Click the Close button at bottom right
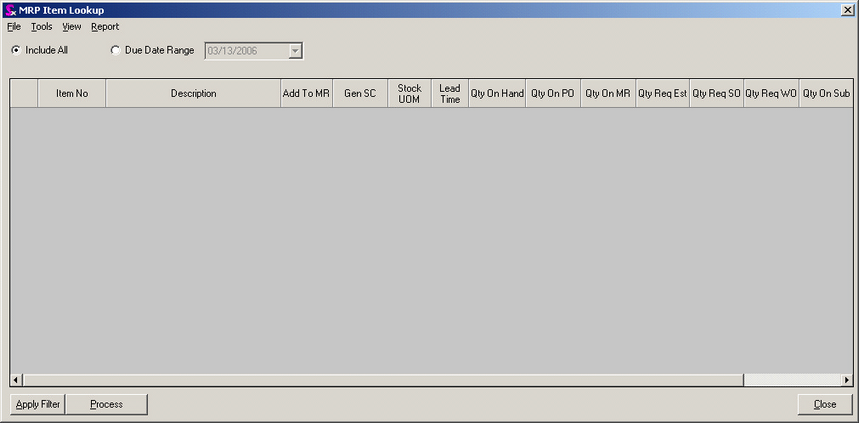Image resolution: width=859 pixels, height=423 pixels. [824, 404]
